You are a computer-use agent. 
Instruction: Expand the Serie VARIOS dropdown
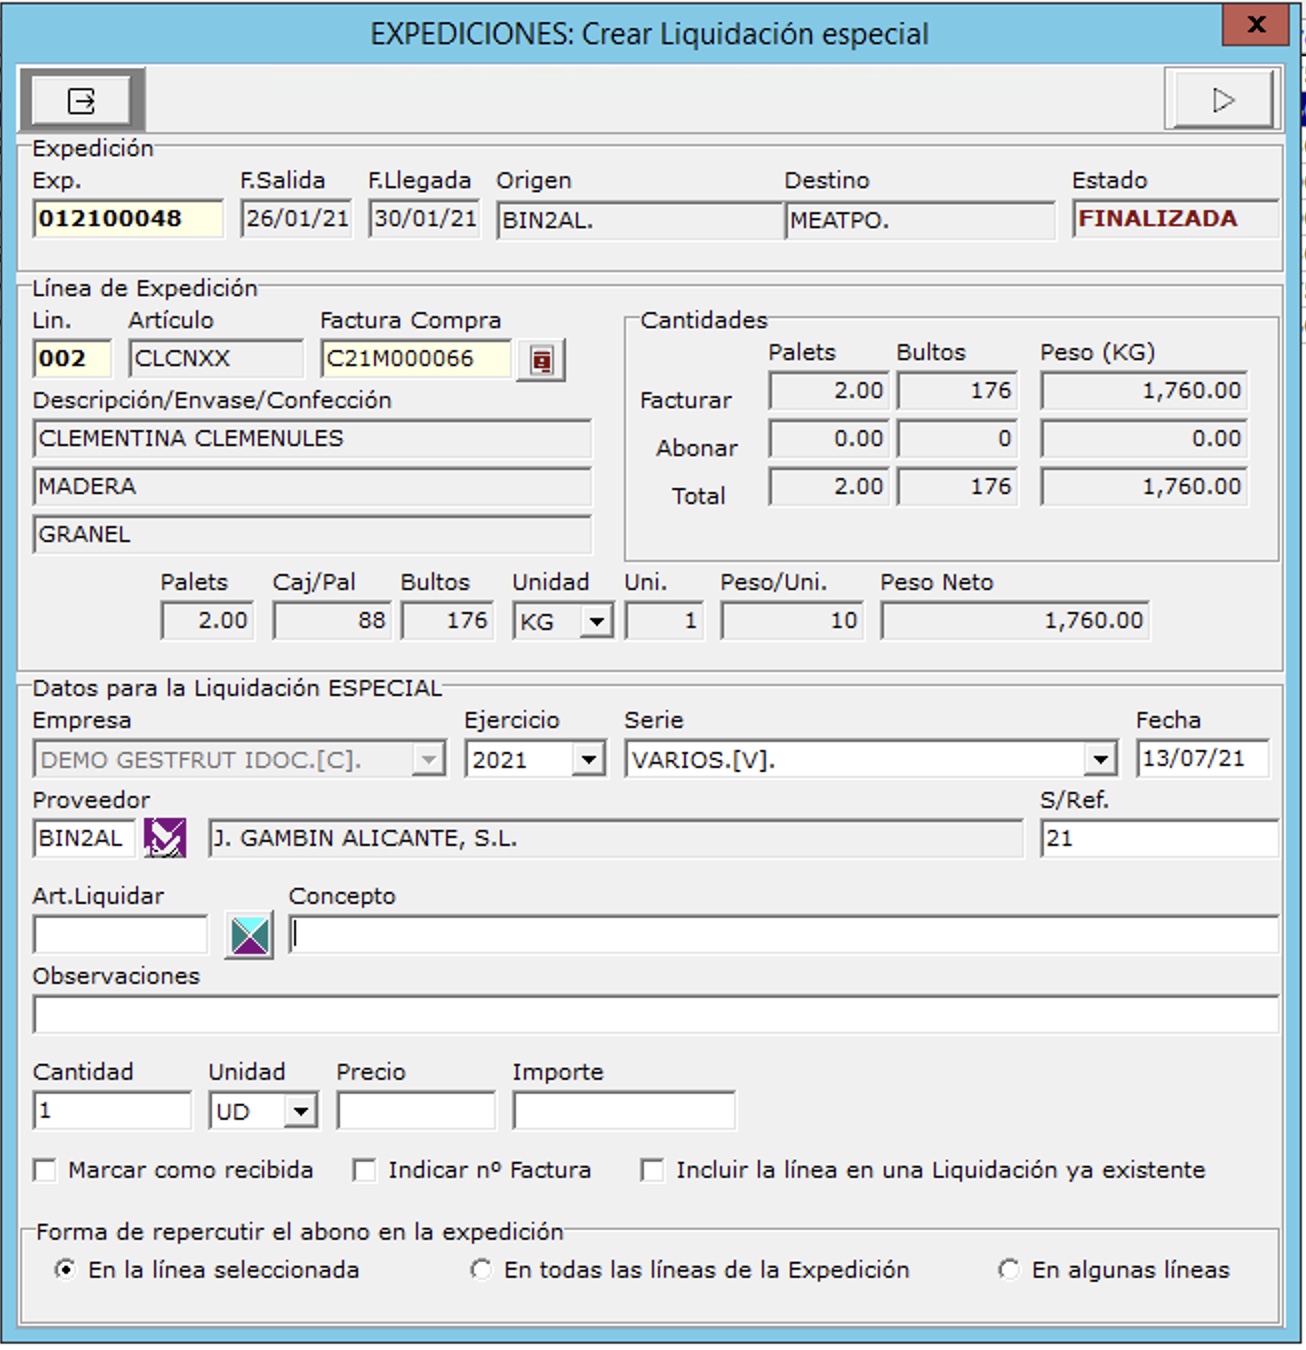[x=1100, y=760]
